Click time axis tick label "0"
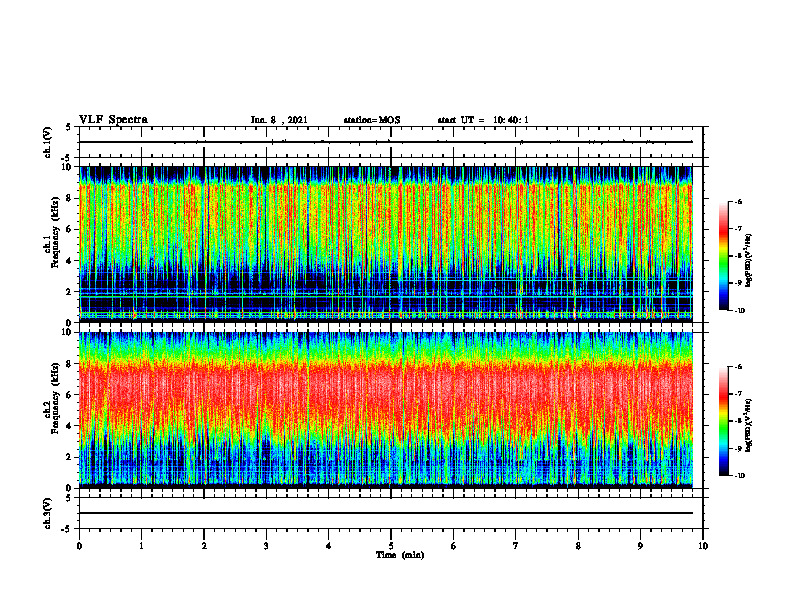The height and width of the screenshot is (612, 792). point(79,546)
